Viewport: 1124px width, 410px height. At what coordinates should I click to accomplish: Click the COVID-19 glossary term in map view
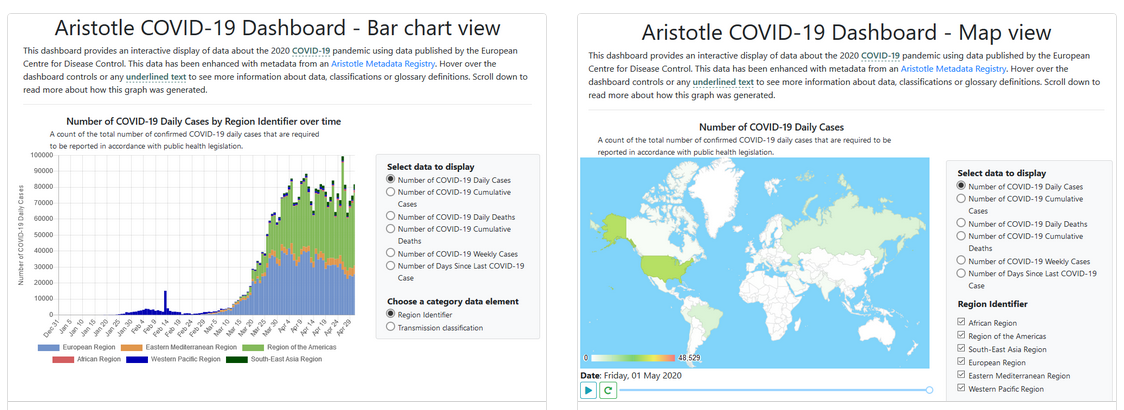880,56
